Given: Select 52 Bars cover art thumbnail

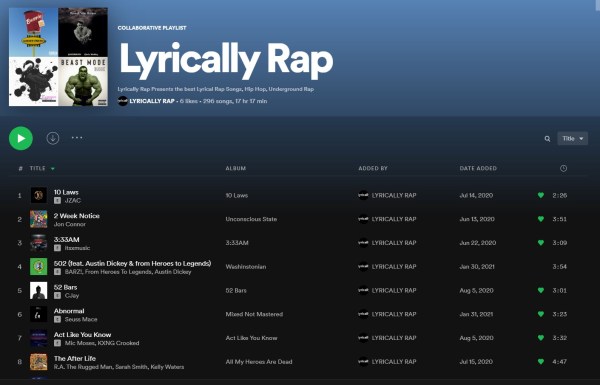Looking at the screenshot, I should 39,290.
